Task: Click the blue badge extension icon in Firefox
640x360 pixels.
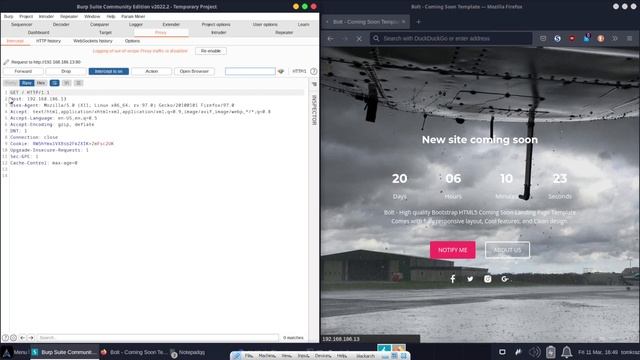Action: [587, 38]
